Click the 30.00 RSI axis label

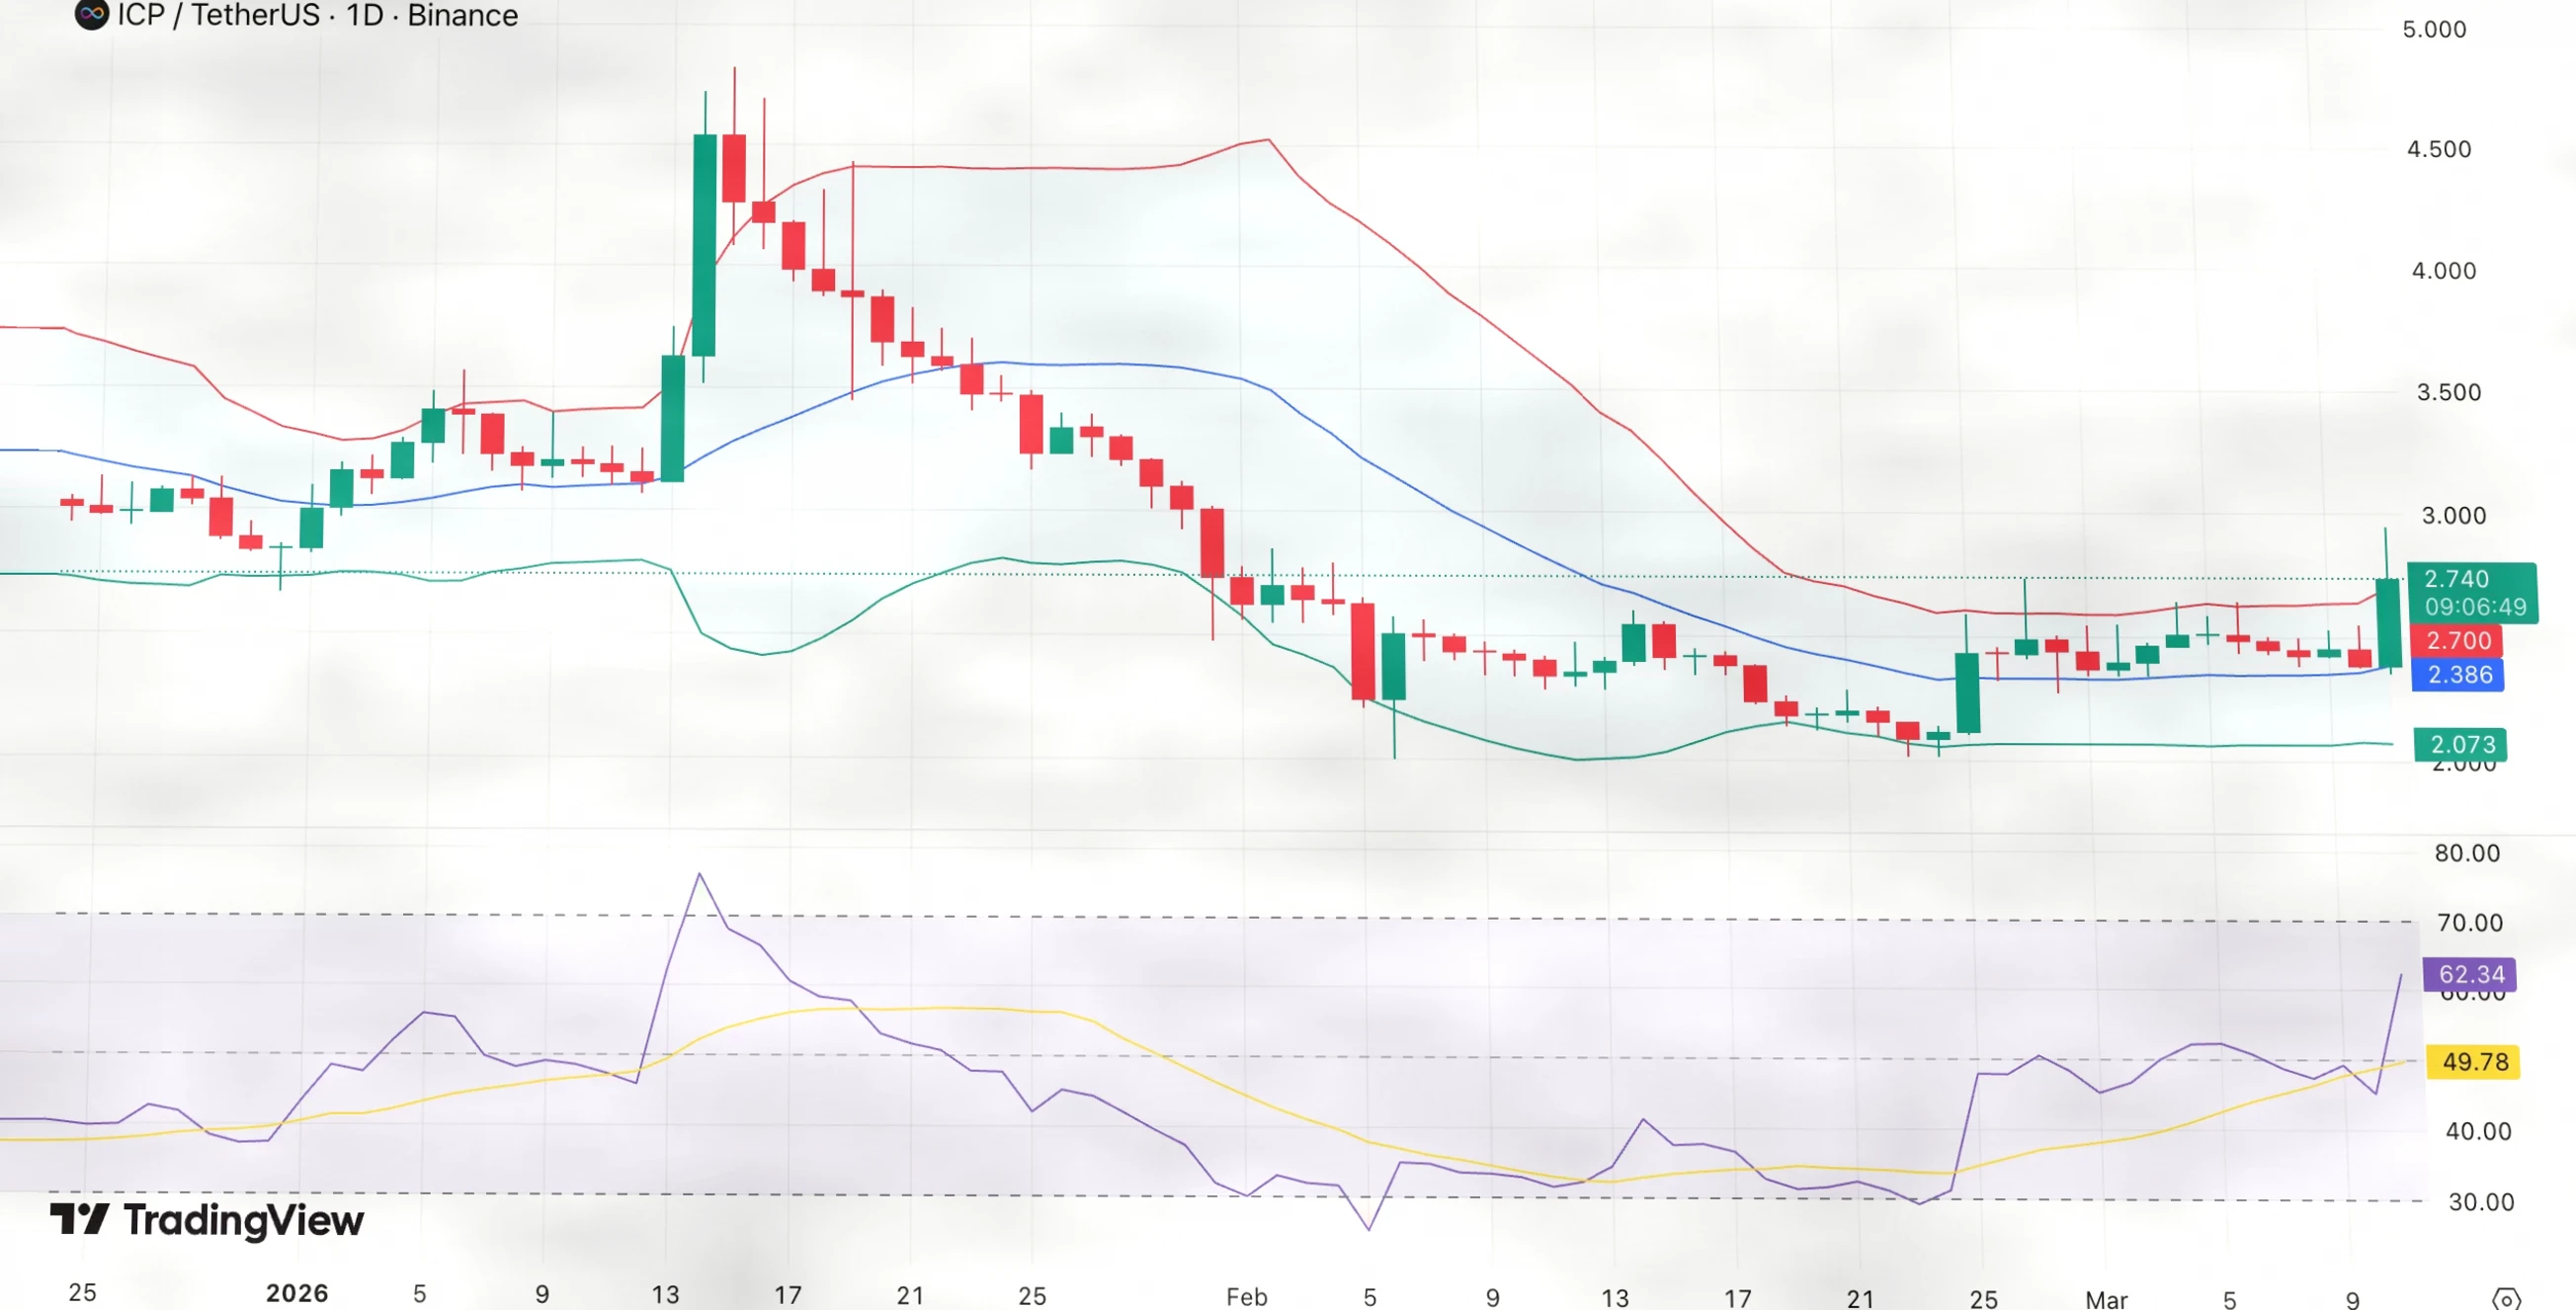tap(2481, 1202)
